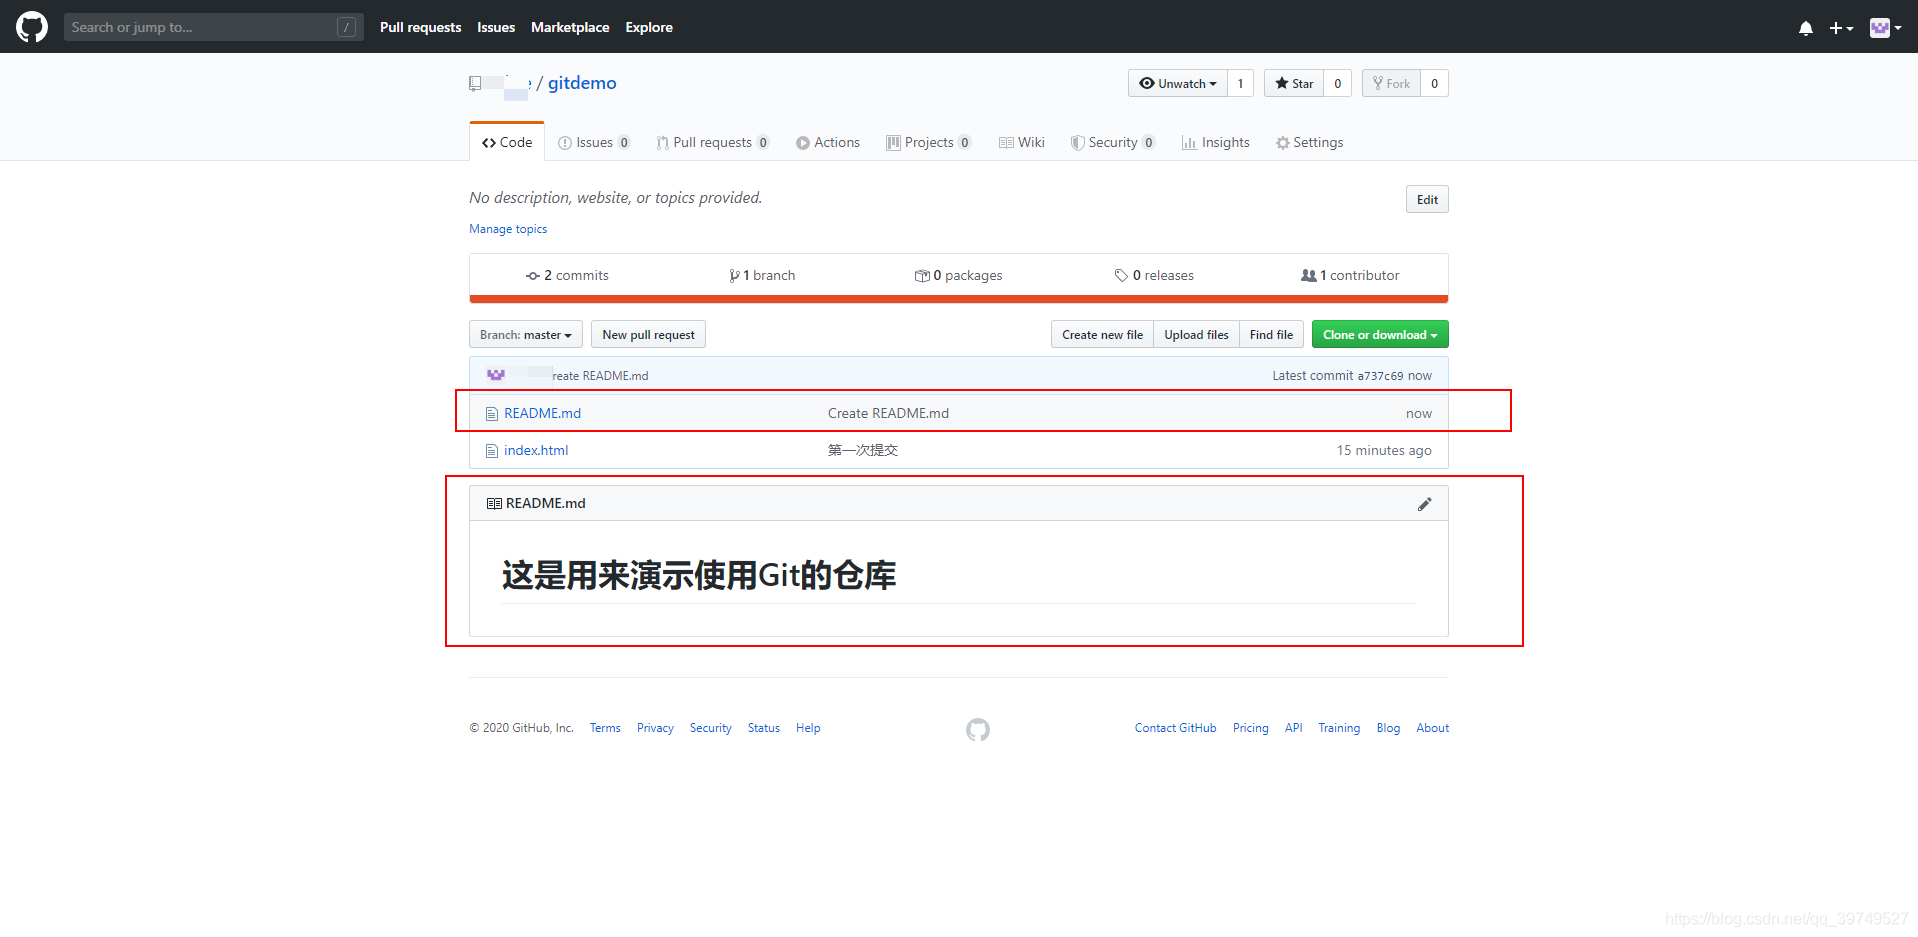Viewport: 1918px width, 937px height.
Task: Star the repository
Action: (x=1294, y=83)
